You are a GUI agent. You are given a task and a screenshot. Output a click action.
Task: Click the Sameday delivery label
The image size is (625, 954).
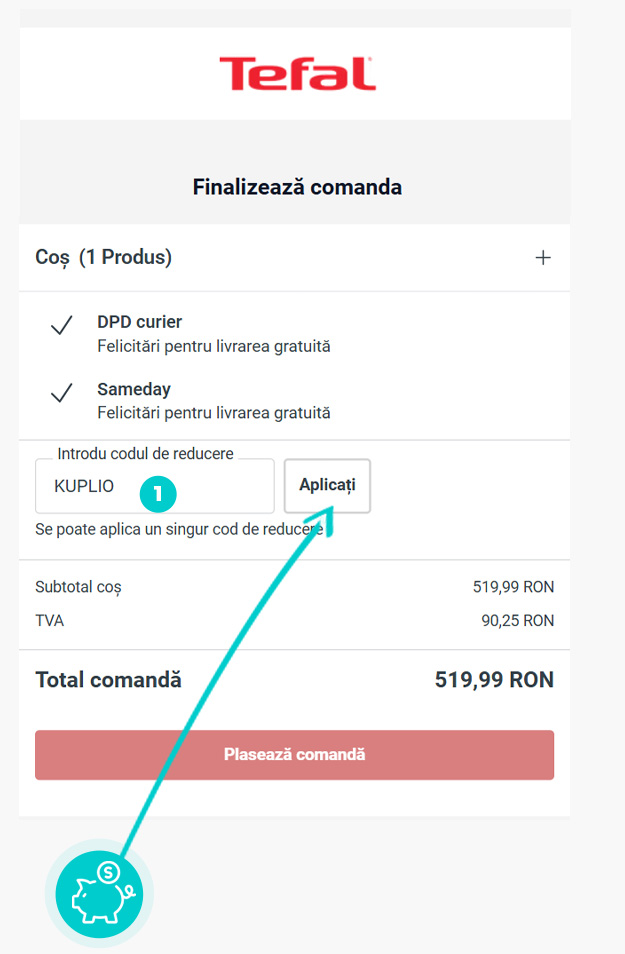[128, 389]
